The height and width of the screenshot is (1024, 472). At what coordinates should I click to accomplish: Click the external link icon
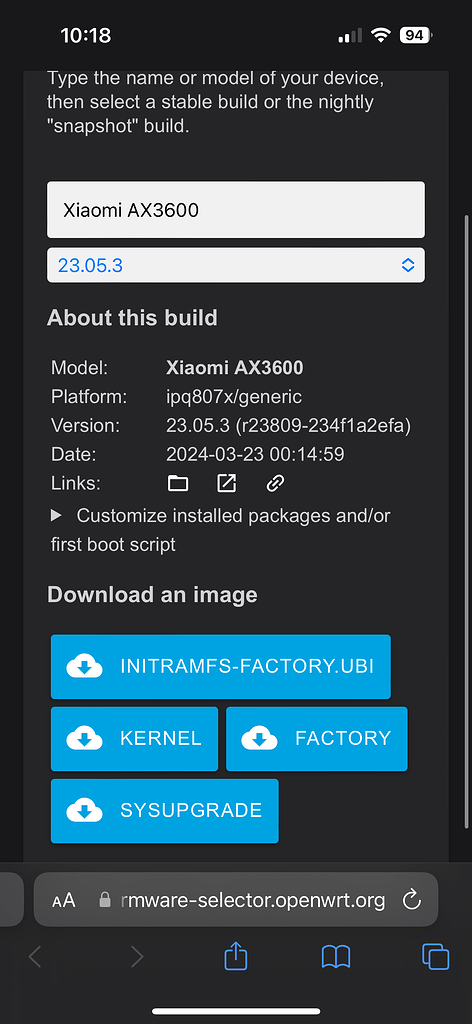pyautogui.click(x=227, y=483)
